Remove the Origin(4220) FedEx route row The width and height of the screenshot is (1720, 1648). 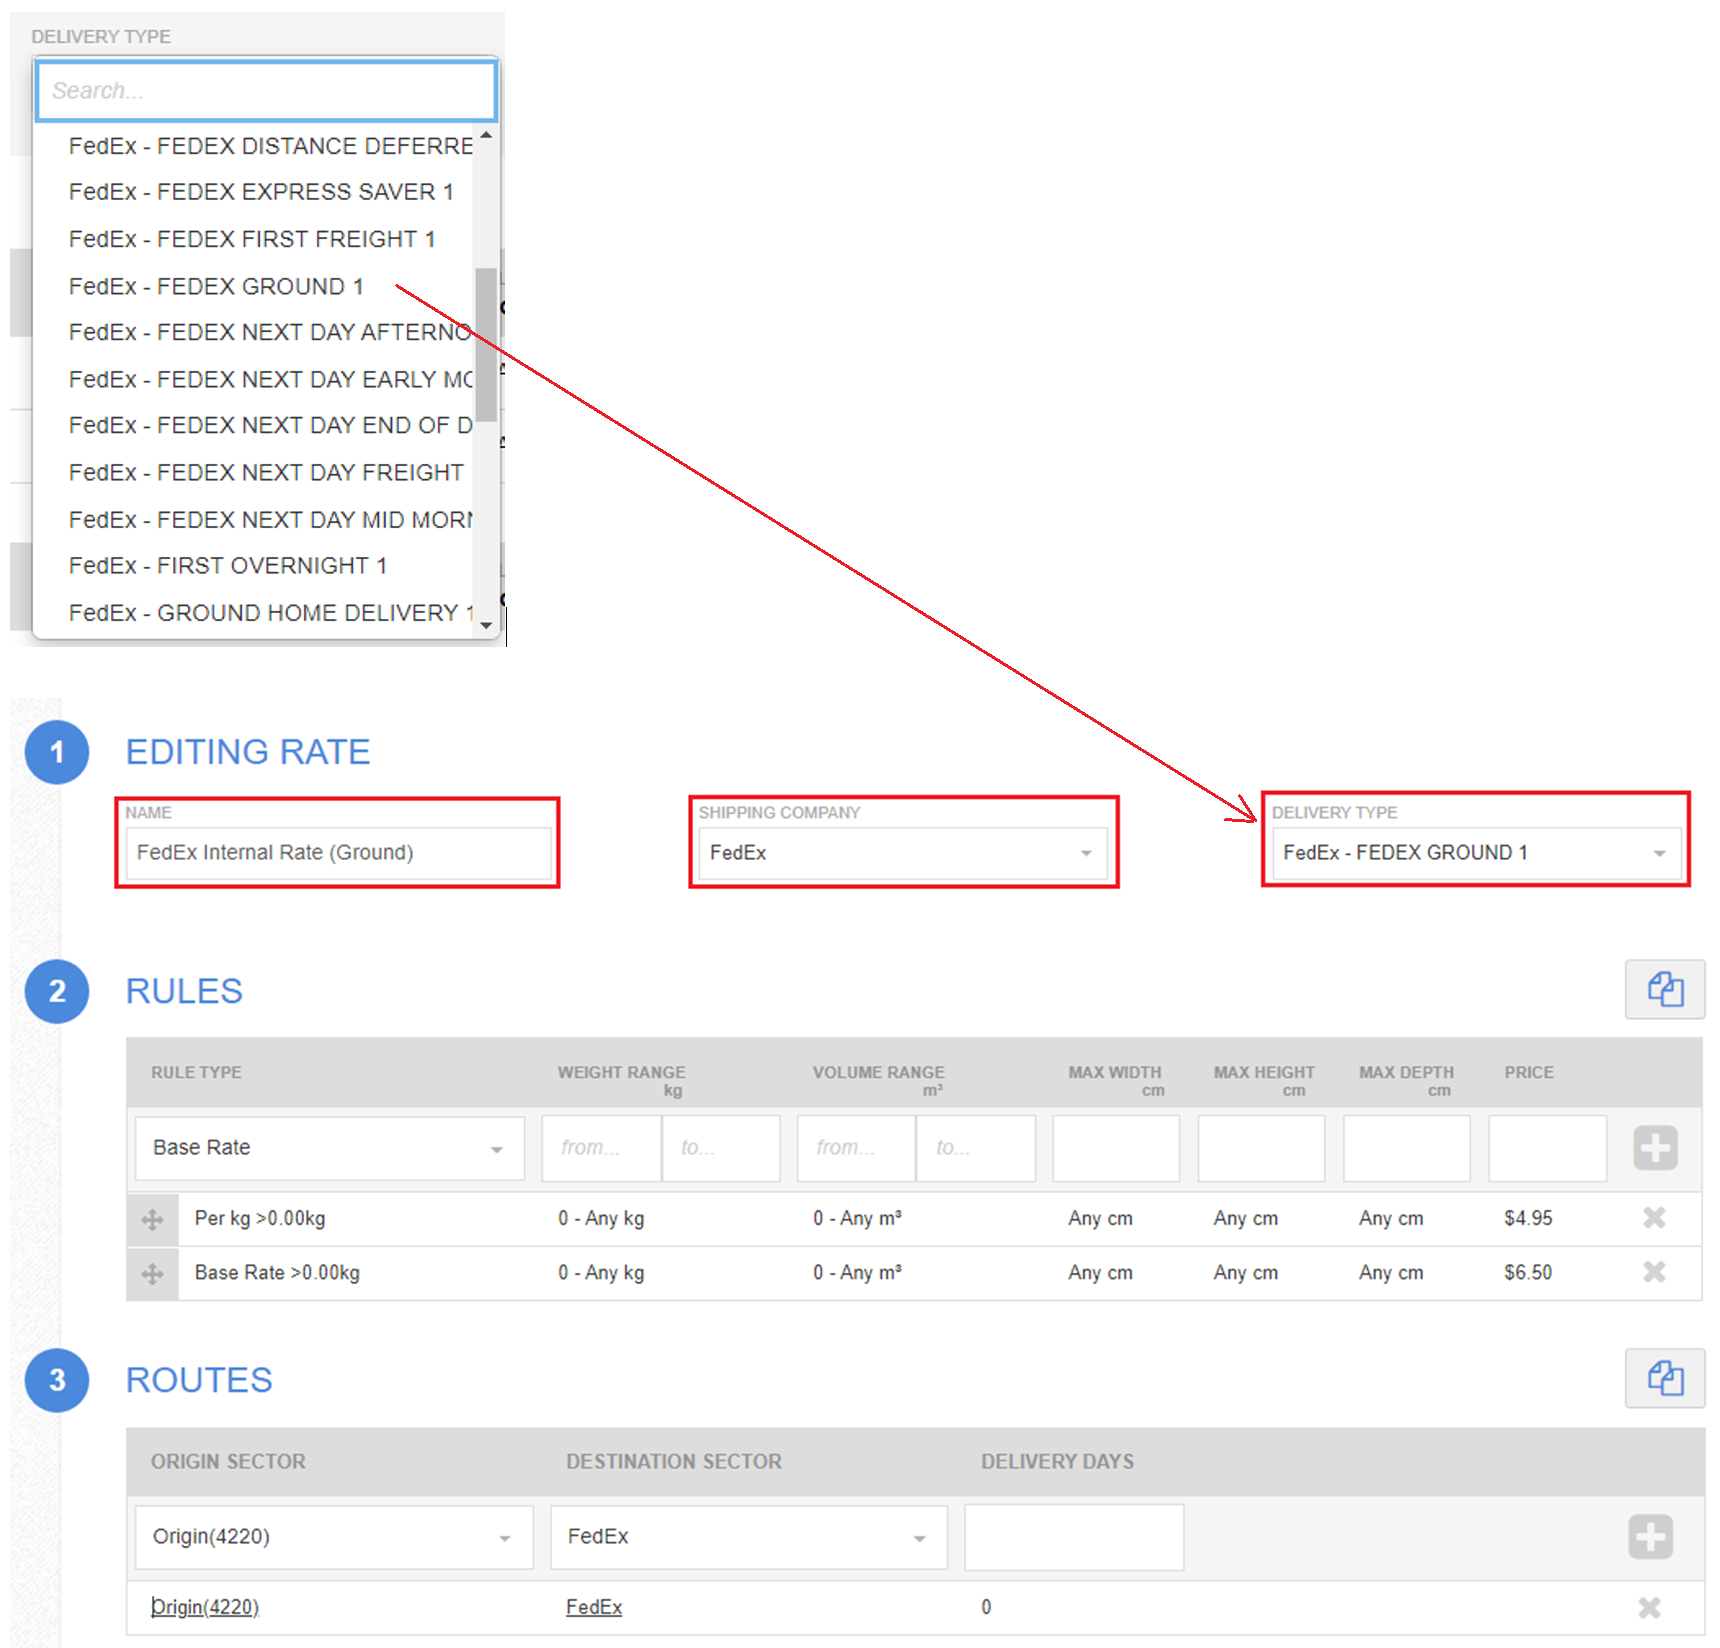1649,1607
